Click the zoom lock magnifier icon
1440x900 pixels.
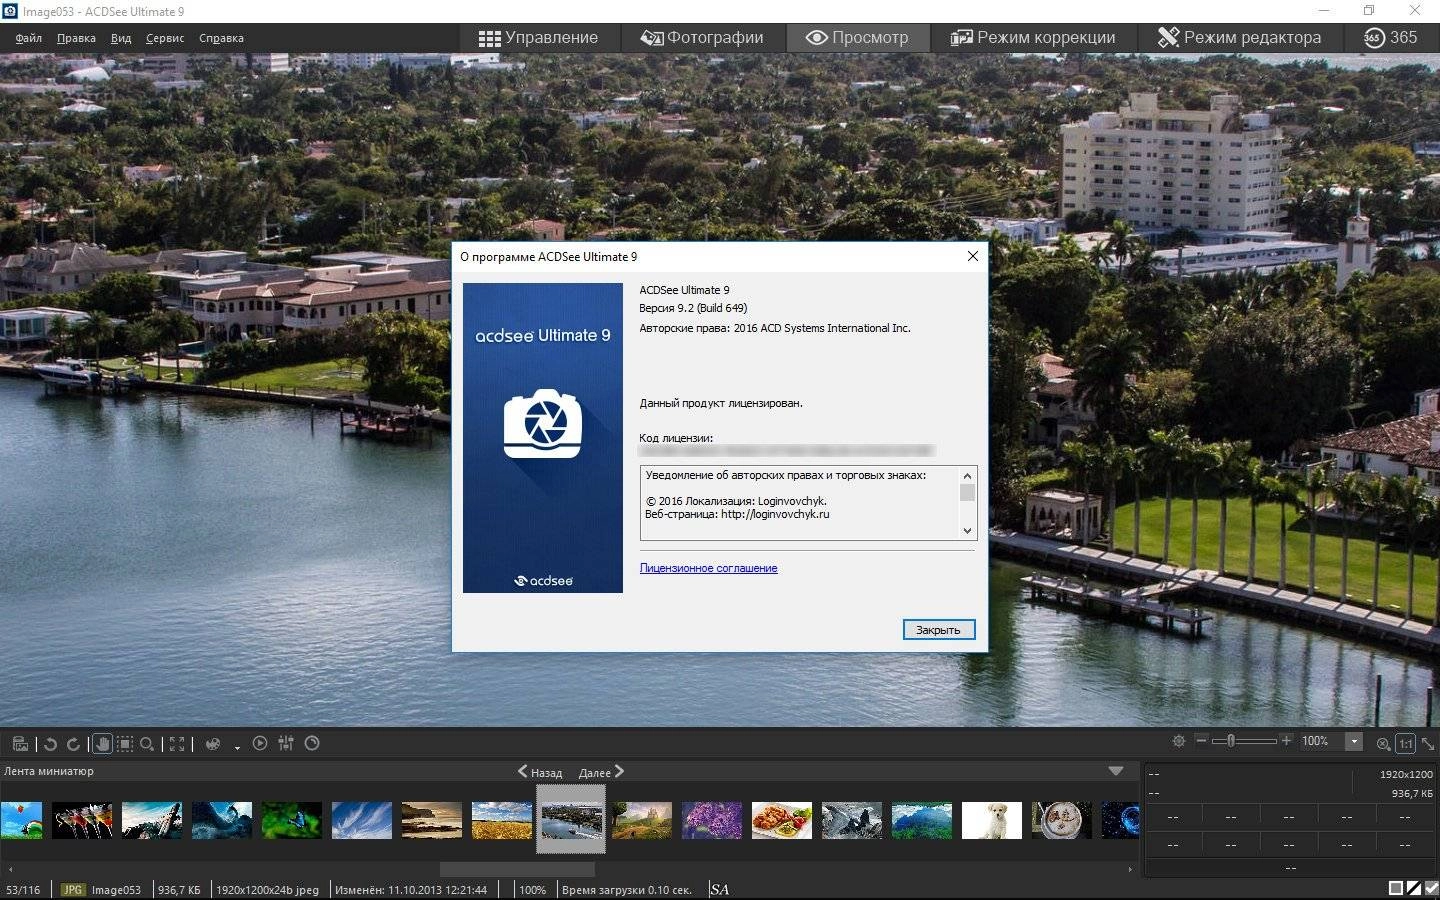[1383, 743]
